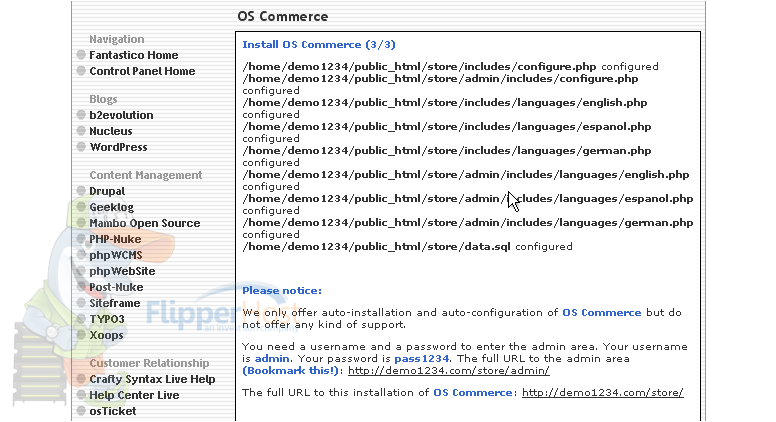Viewport: 776px width, 422px height.
Task: Click the bullet icon beside Help Center Live
Action: pos(81,395)
